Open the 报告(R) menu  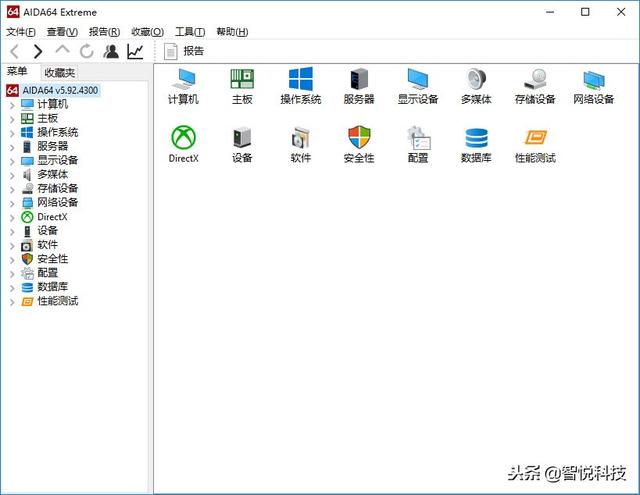point(104,32)
